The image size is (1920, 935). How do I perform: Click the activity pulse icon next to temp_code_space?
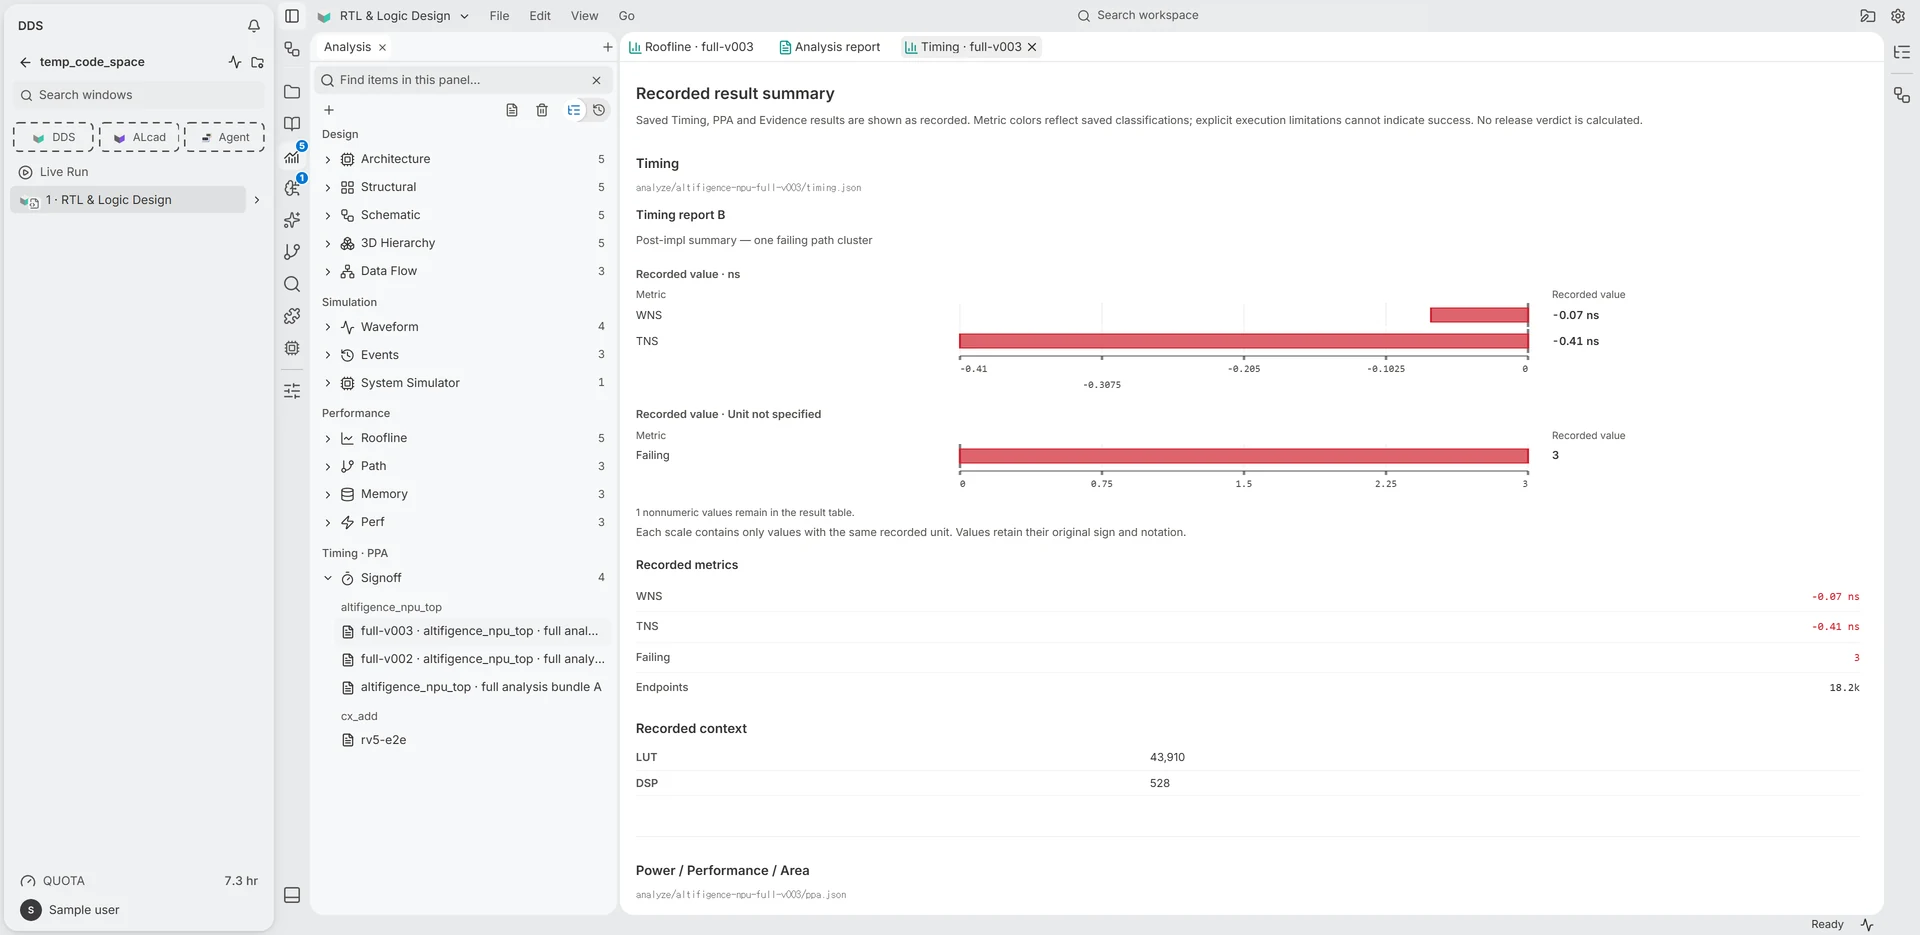235,62
